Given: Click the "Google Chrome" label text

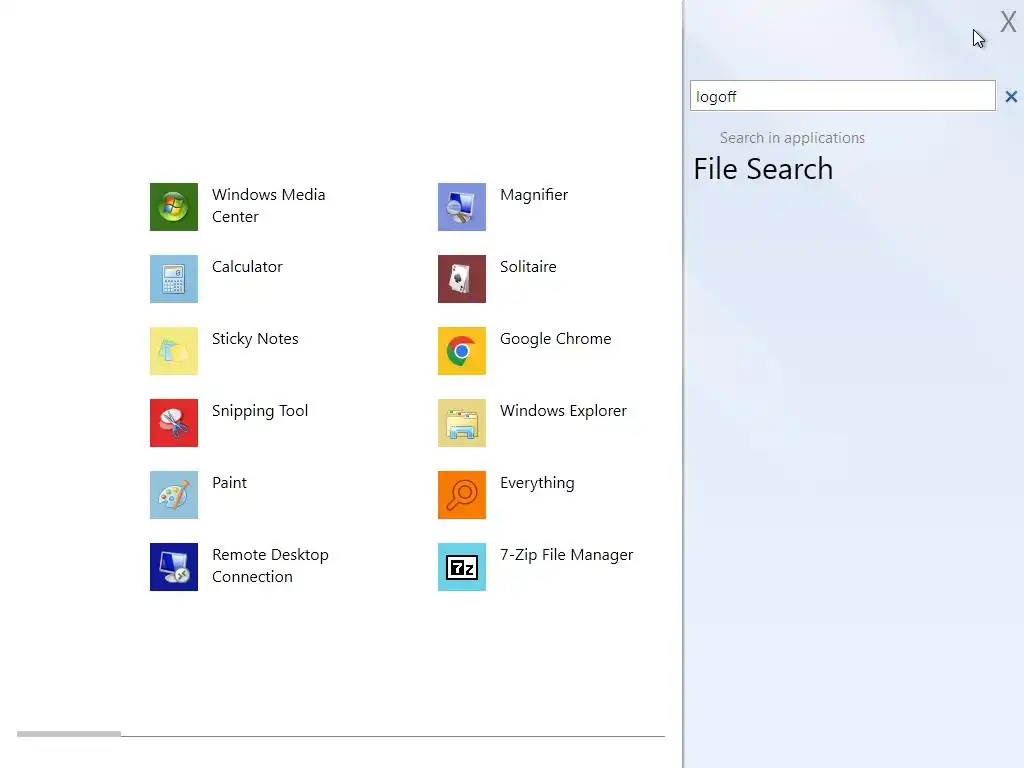Looking at the screenshot, I should (x=555, y=339).
